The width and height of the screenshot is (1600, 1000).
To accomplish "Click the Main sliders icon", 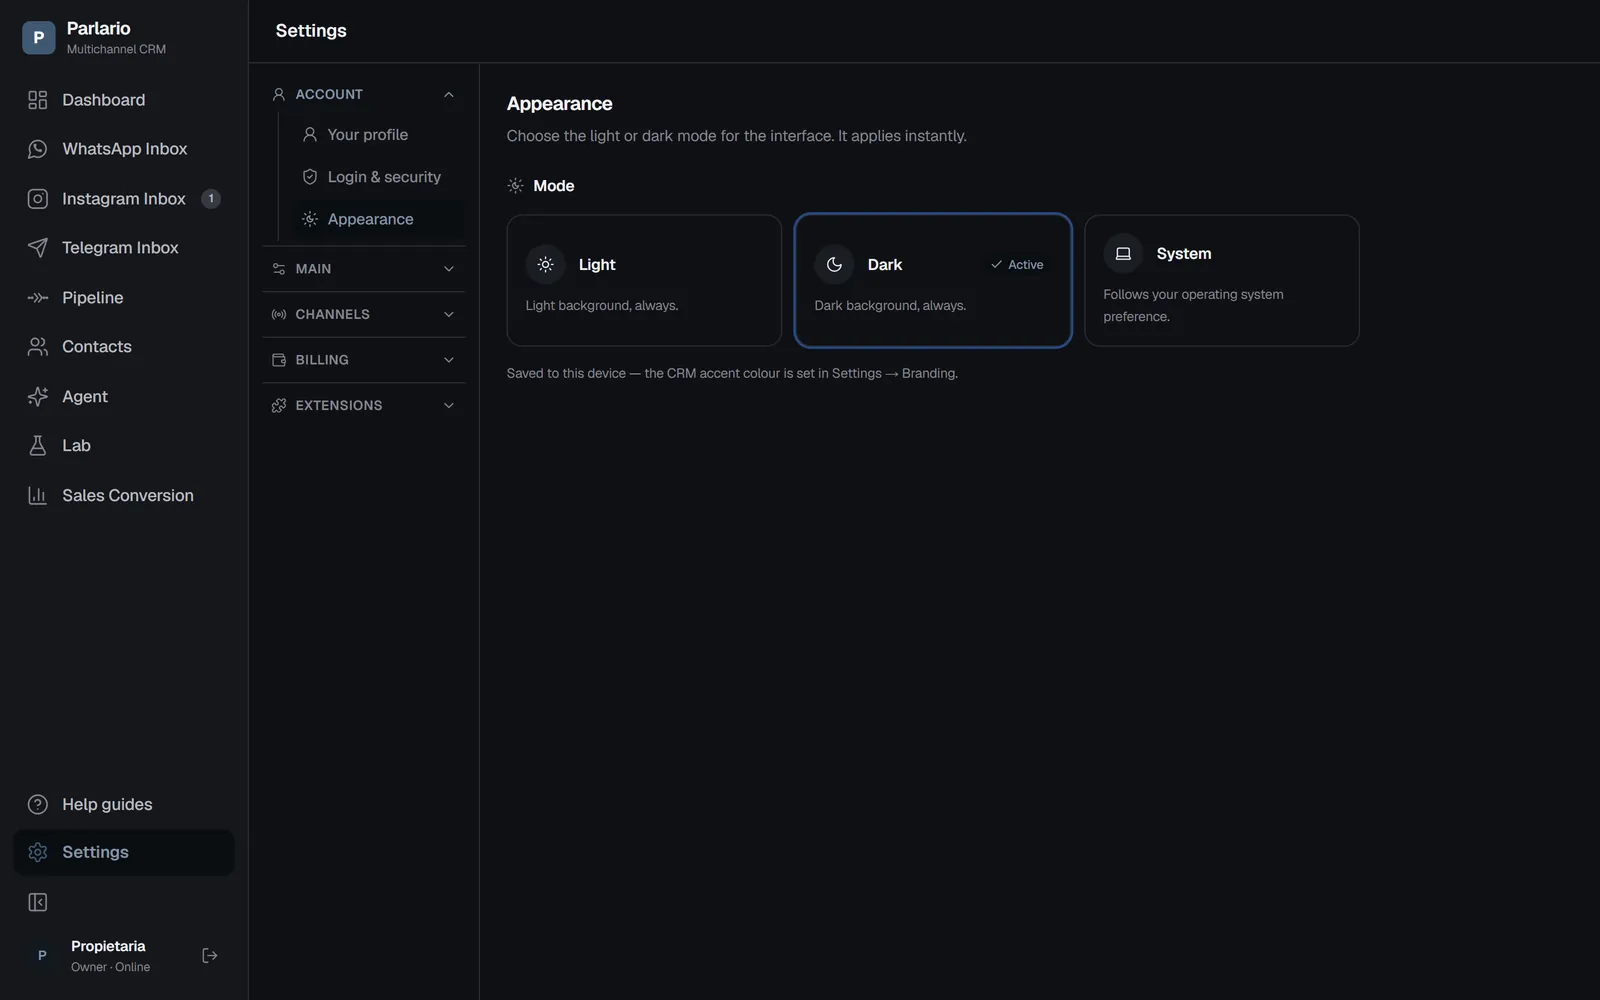I will tap(279, 269).
